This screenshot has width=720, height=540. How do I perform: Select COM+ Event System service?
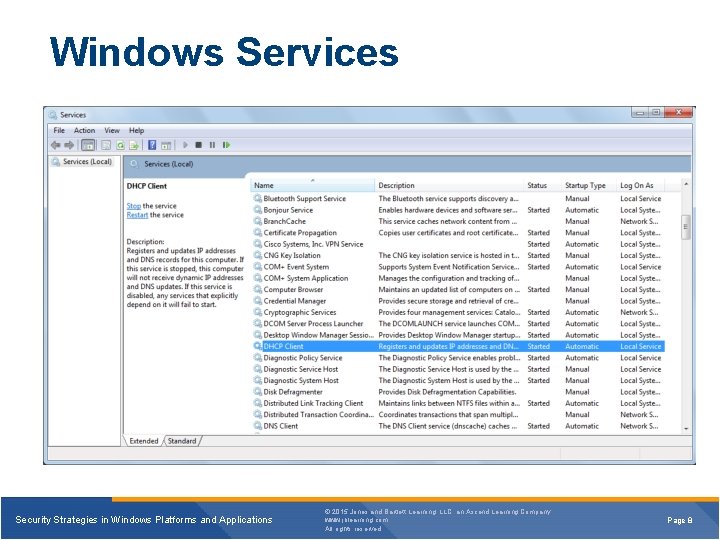click(458, 267)
